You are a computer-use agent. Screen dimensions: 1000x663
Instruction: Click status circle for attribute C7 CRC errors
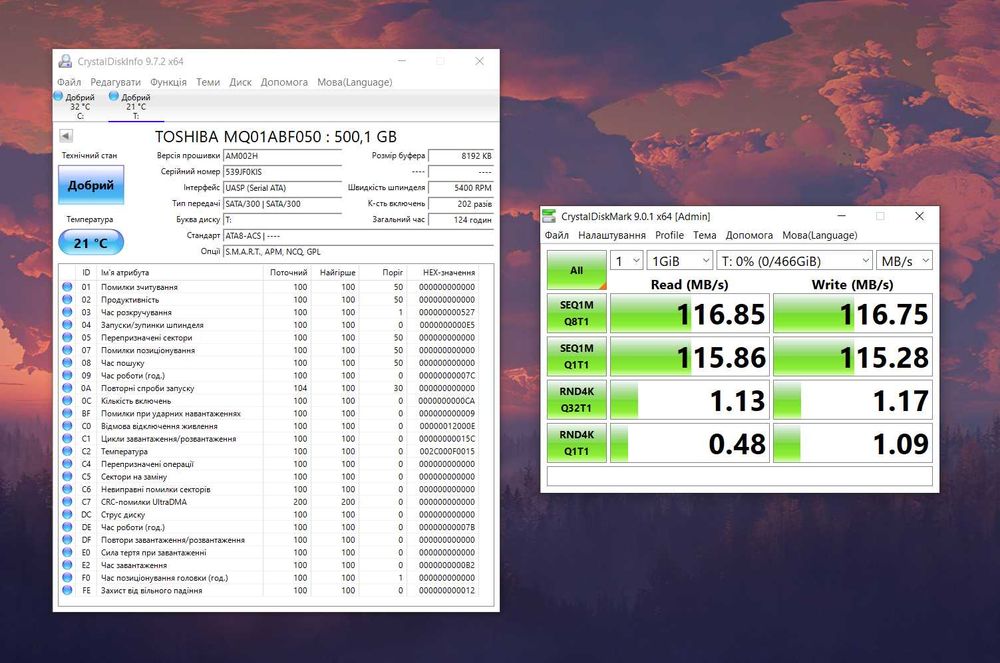(x=67, y=502)
